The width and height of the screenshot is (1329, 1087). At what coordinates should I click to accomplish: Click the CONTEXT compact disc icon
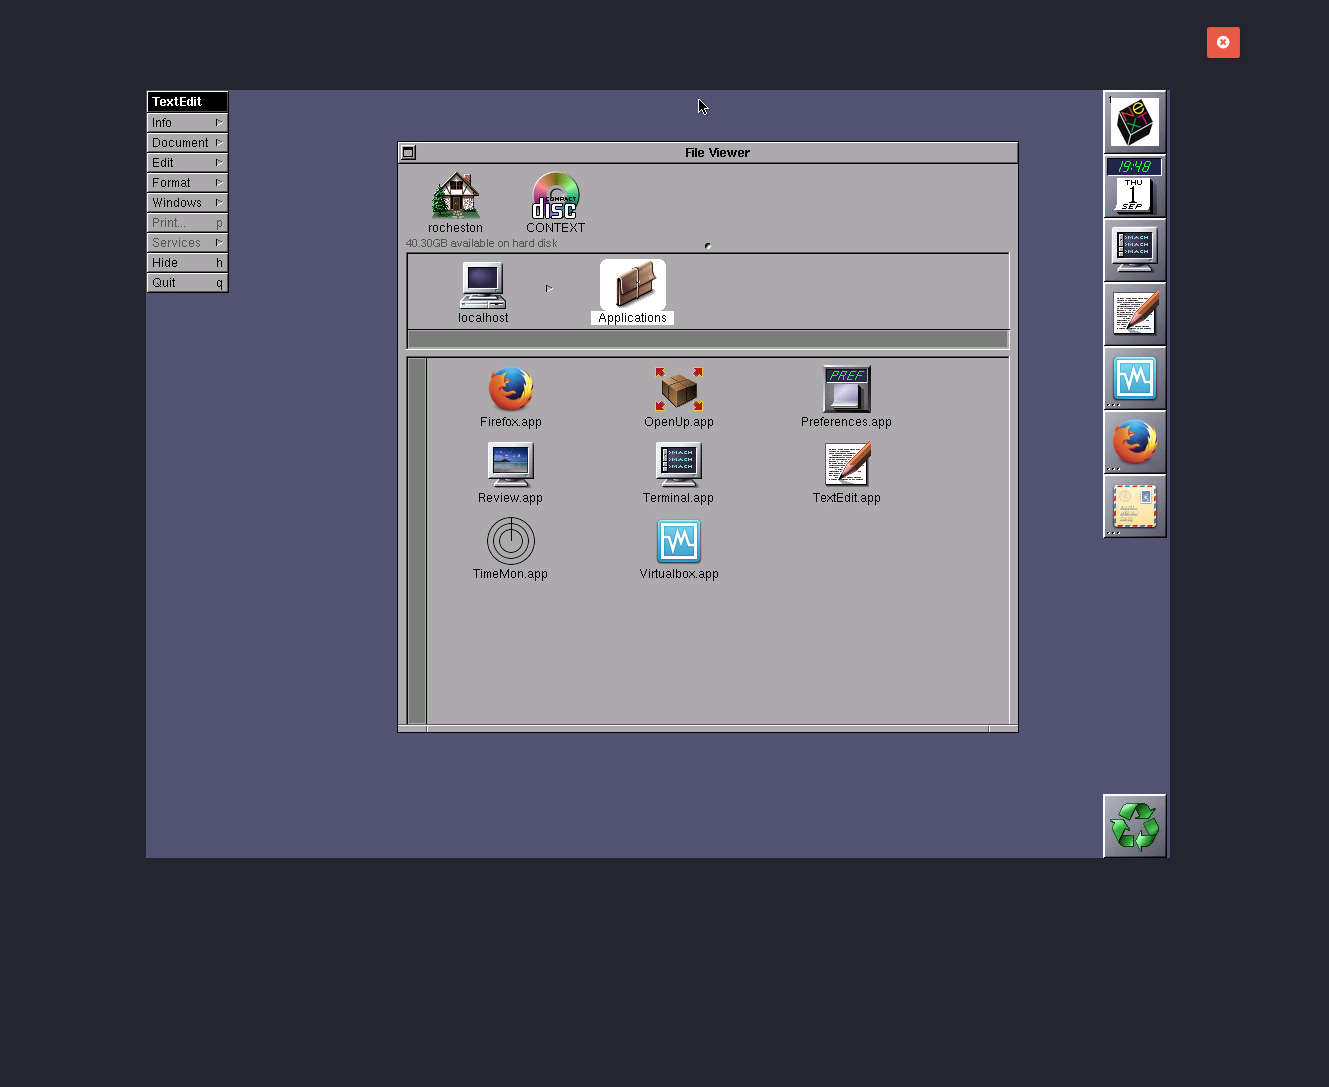tap(555, 195)
